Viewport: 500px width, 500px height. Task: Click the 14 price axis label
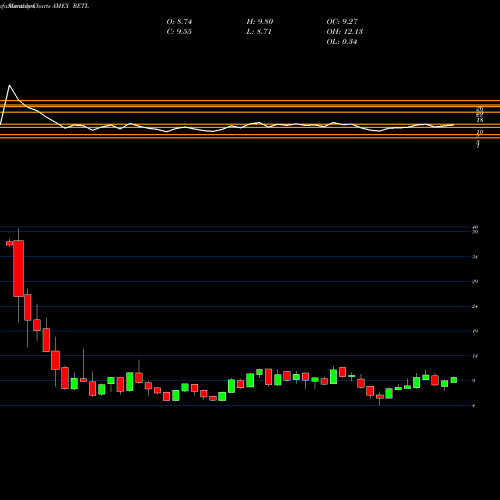pyautogui.click(x=475, y=356)
